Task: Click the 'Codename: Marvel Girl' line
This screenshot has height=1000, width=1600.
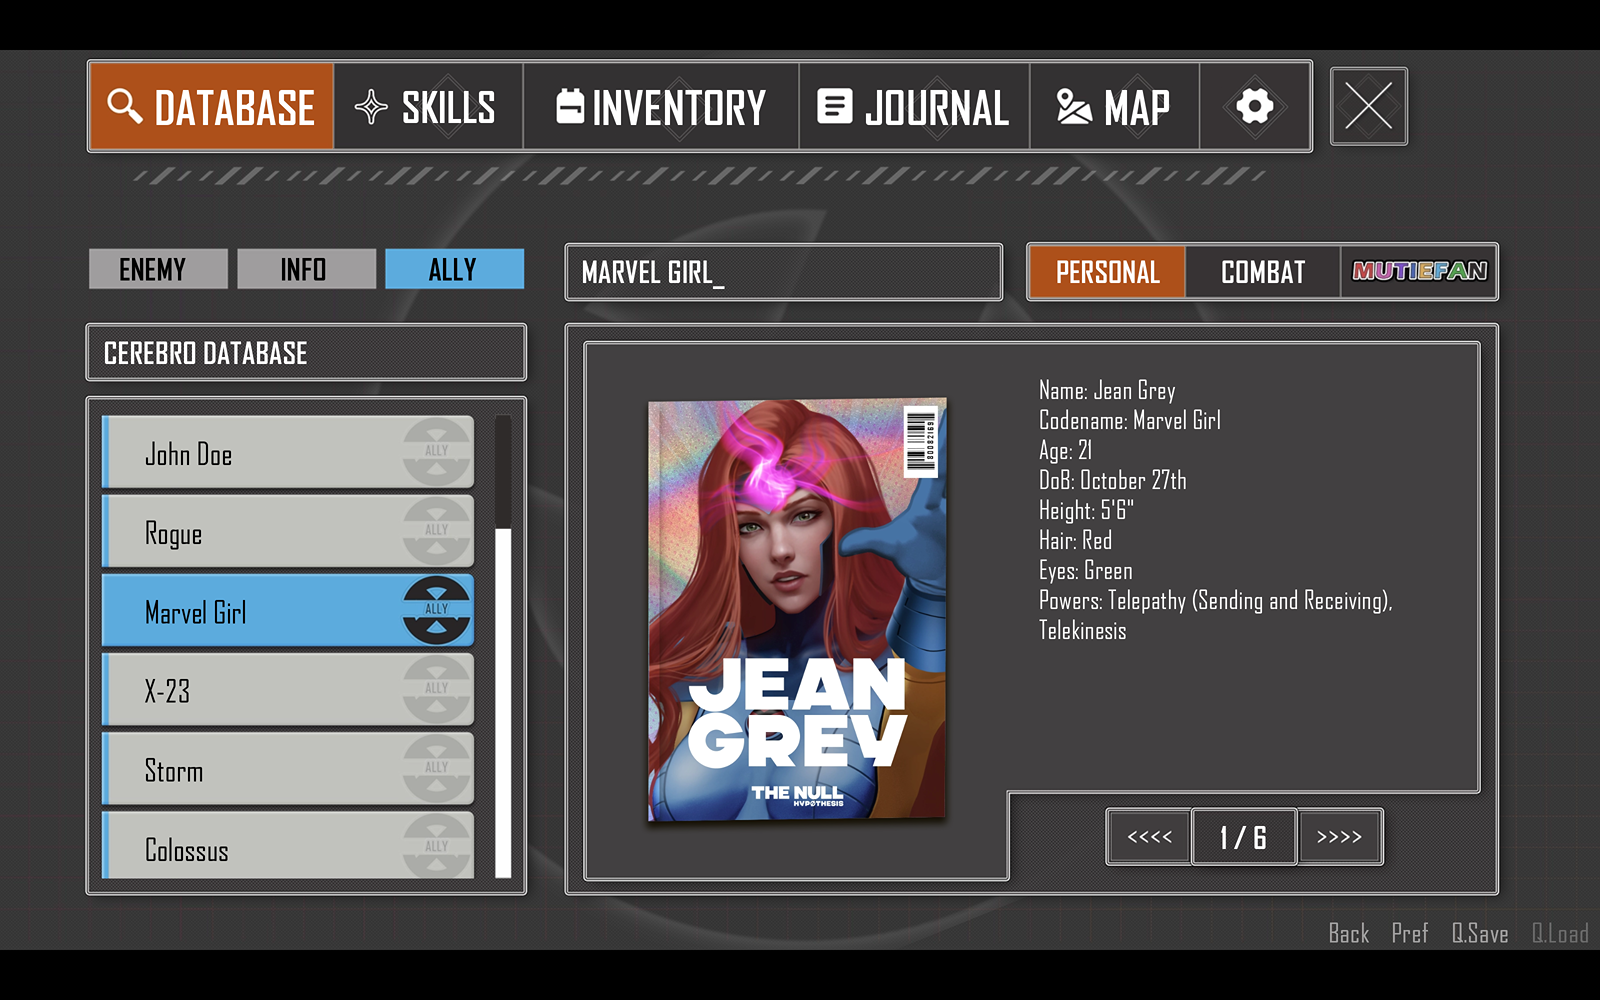Action: coord(1130,420)
